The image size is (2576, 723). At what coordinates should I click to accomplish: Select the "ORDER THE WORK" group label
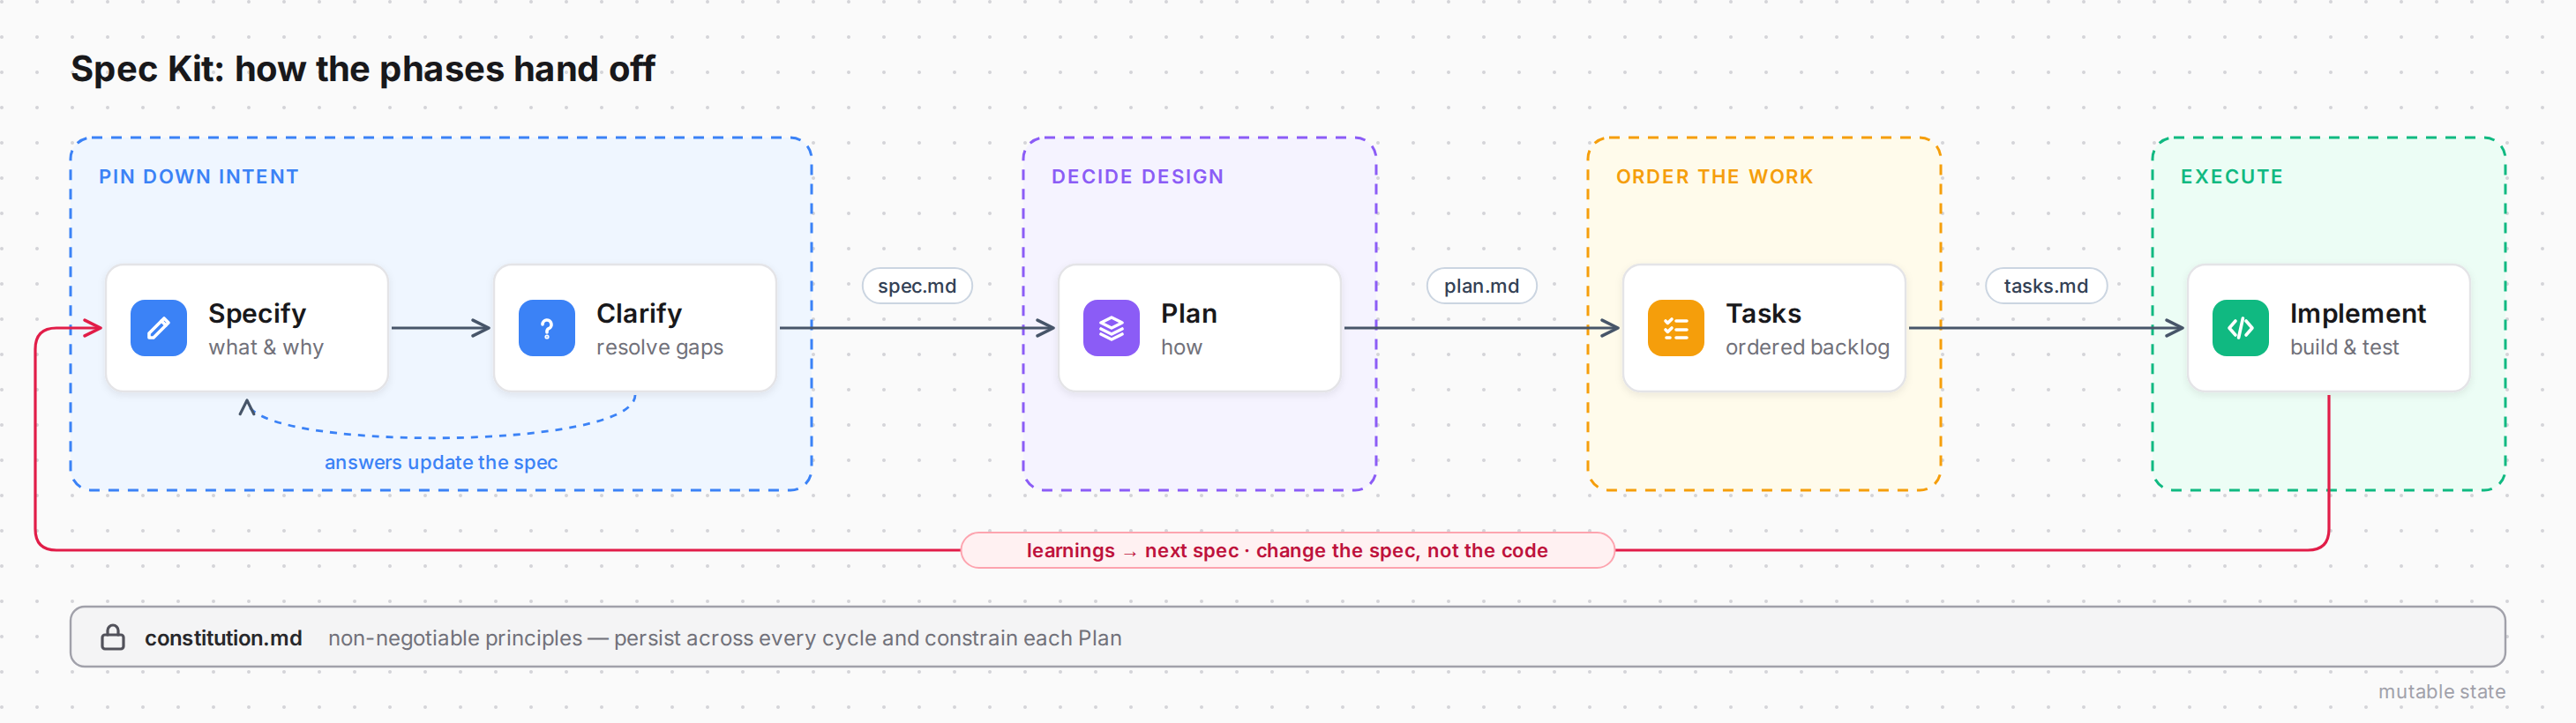pos(1715,177)
